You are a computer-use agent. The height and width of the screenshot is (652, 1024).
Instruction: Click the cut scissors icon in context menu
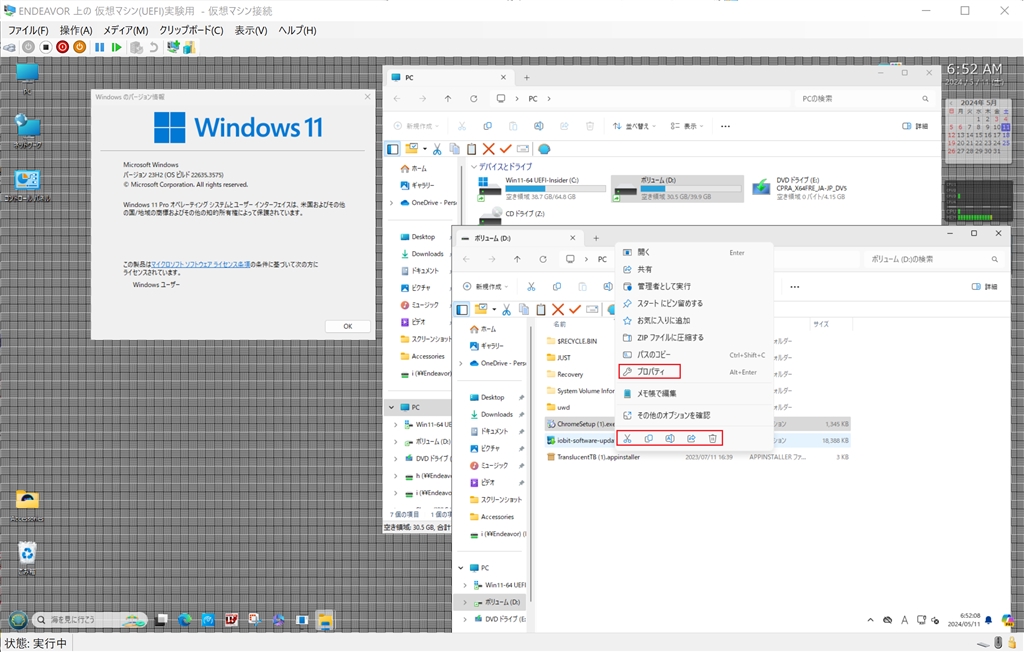tap(628, 438)
